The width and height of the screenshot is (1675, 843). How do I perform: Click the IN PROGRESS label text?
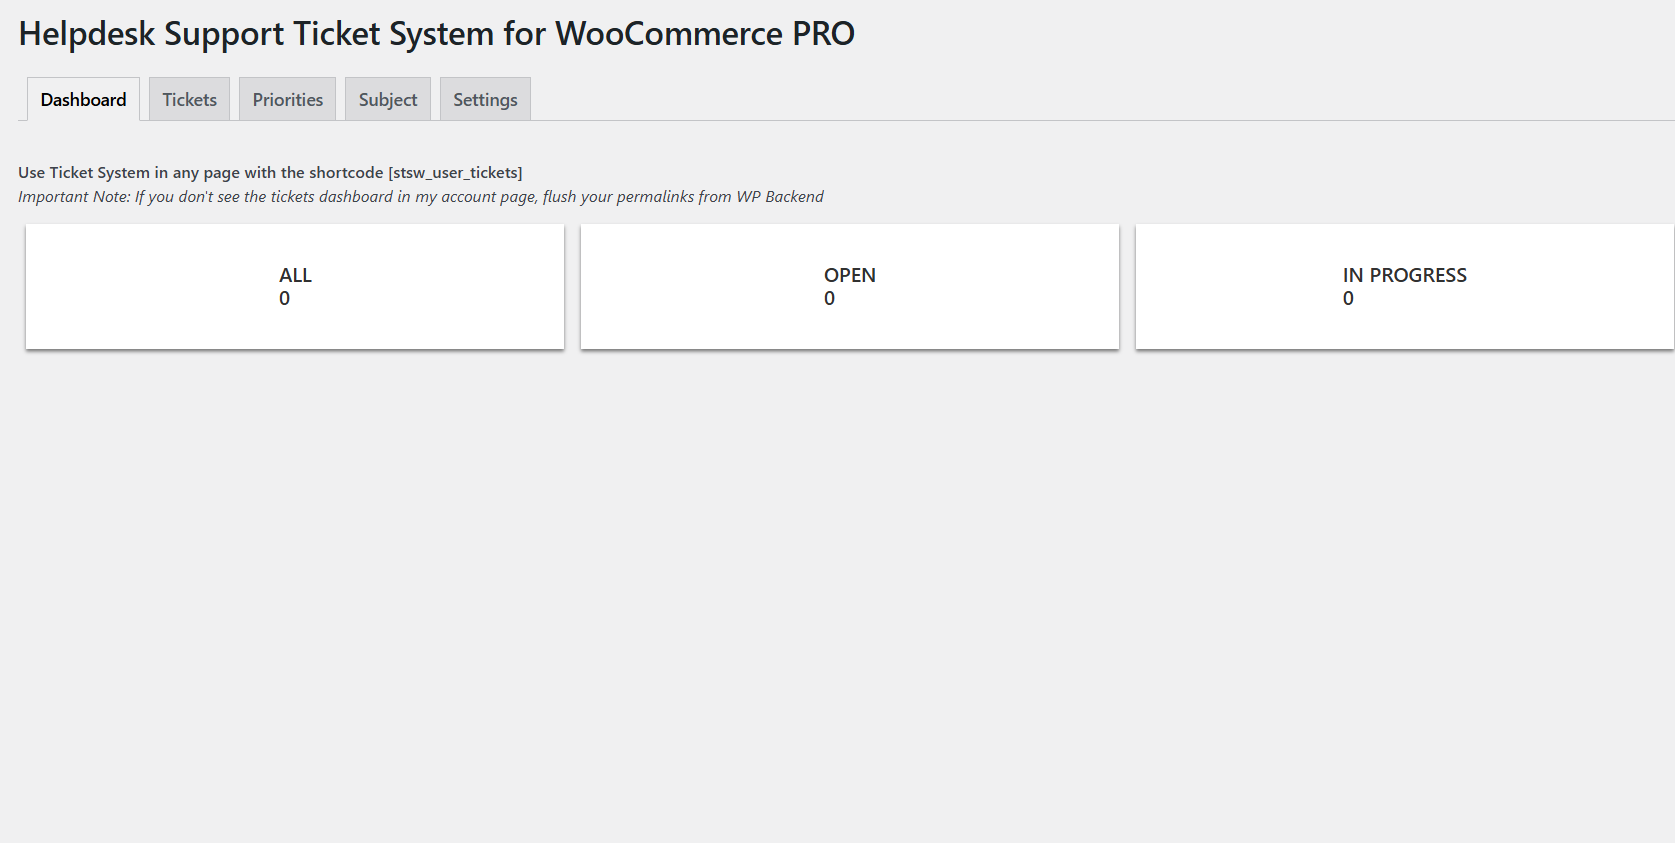tap(1404, 275)
